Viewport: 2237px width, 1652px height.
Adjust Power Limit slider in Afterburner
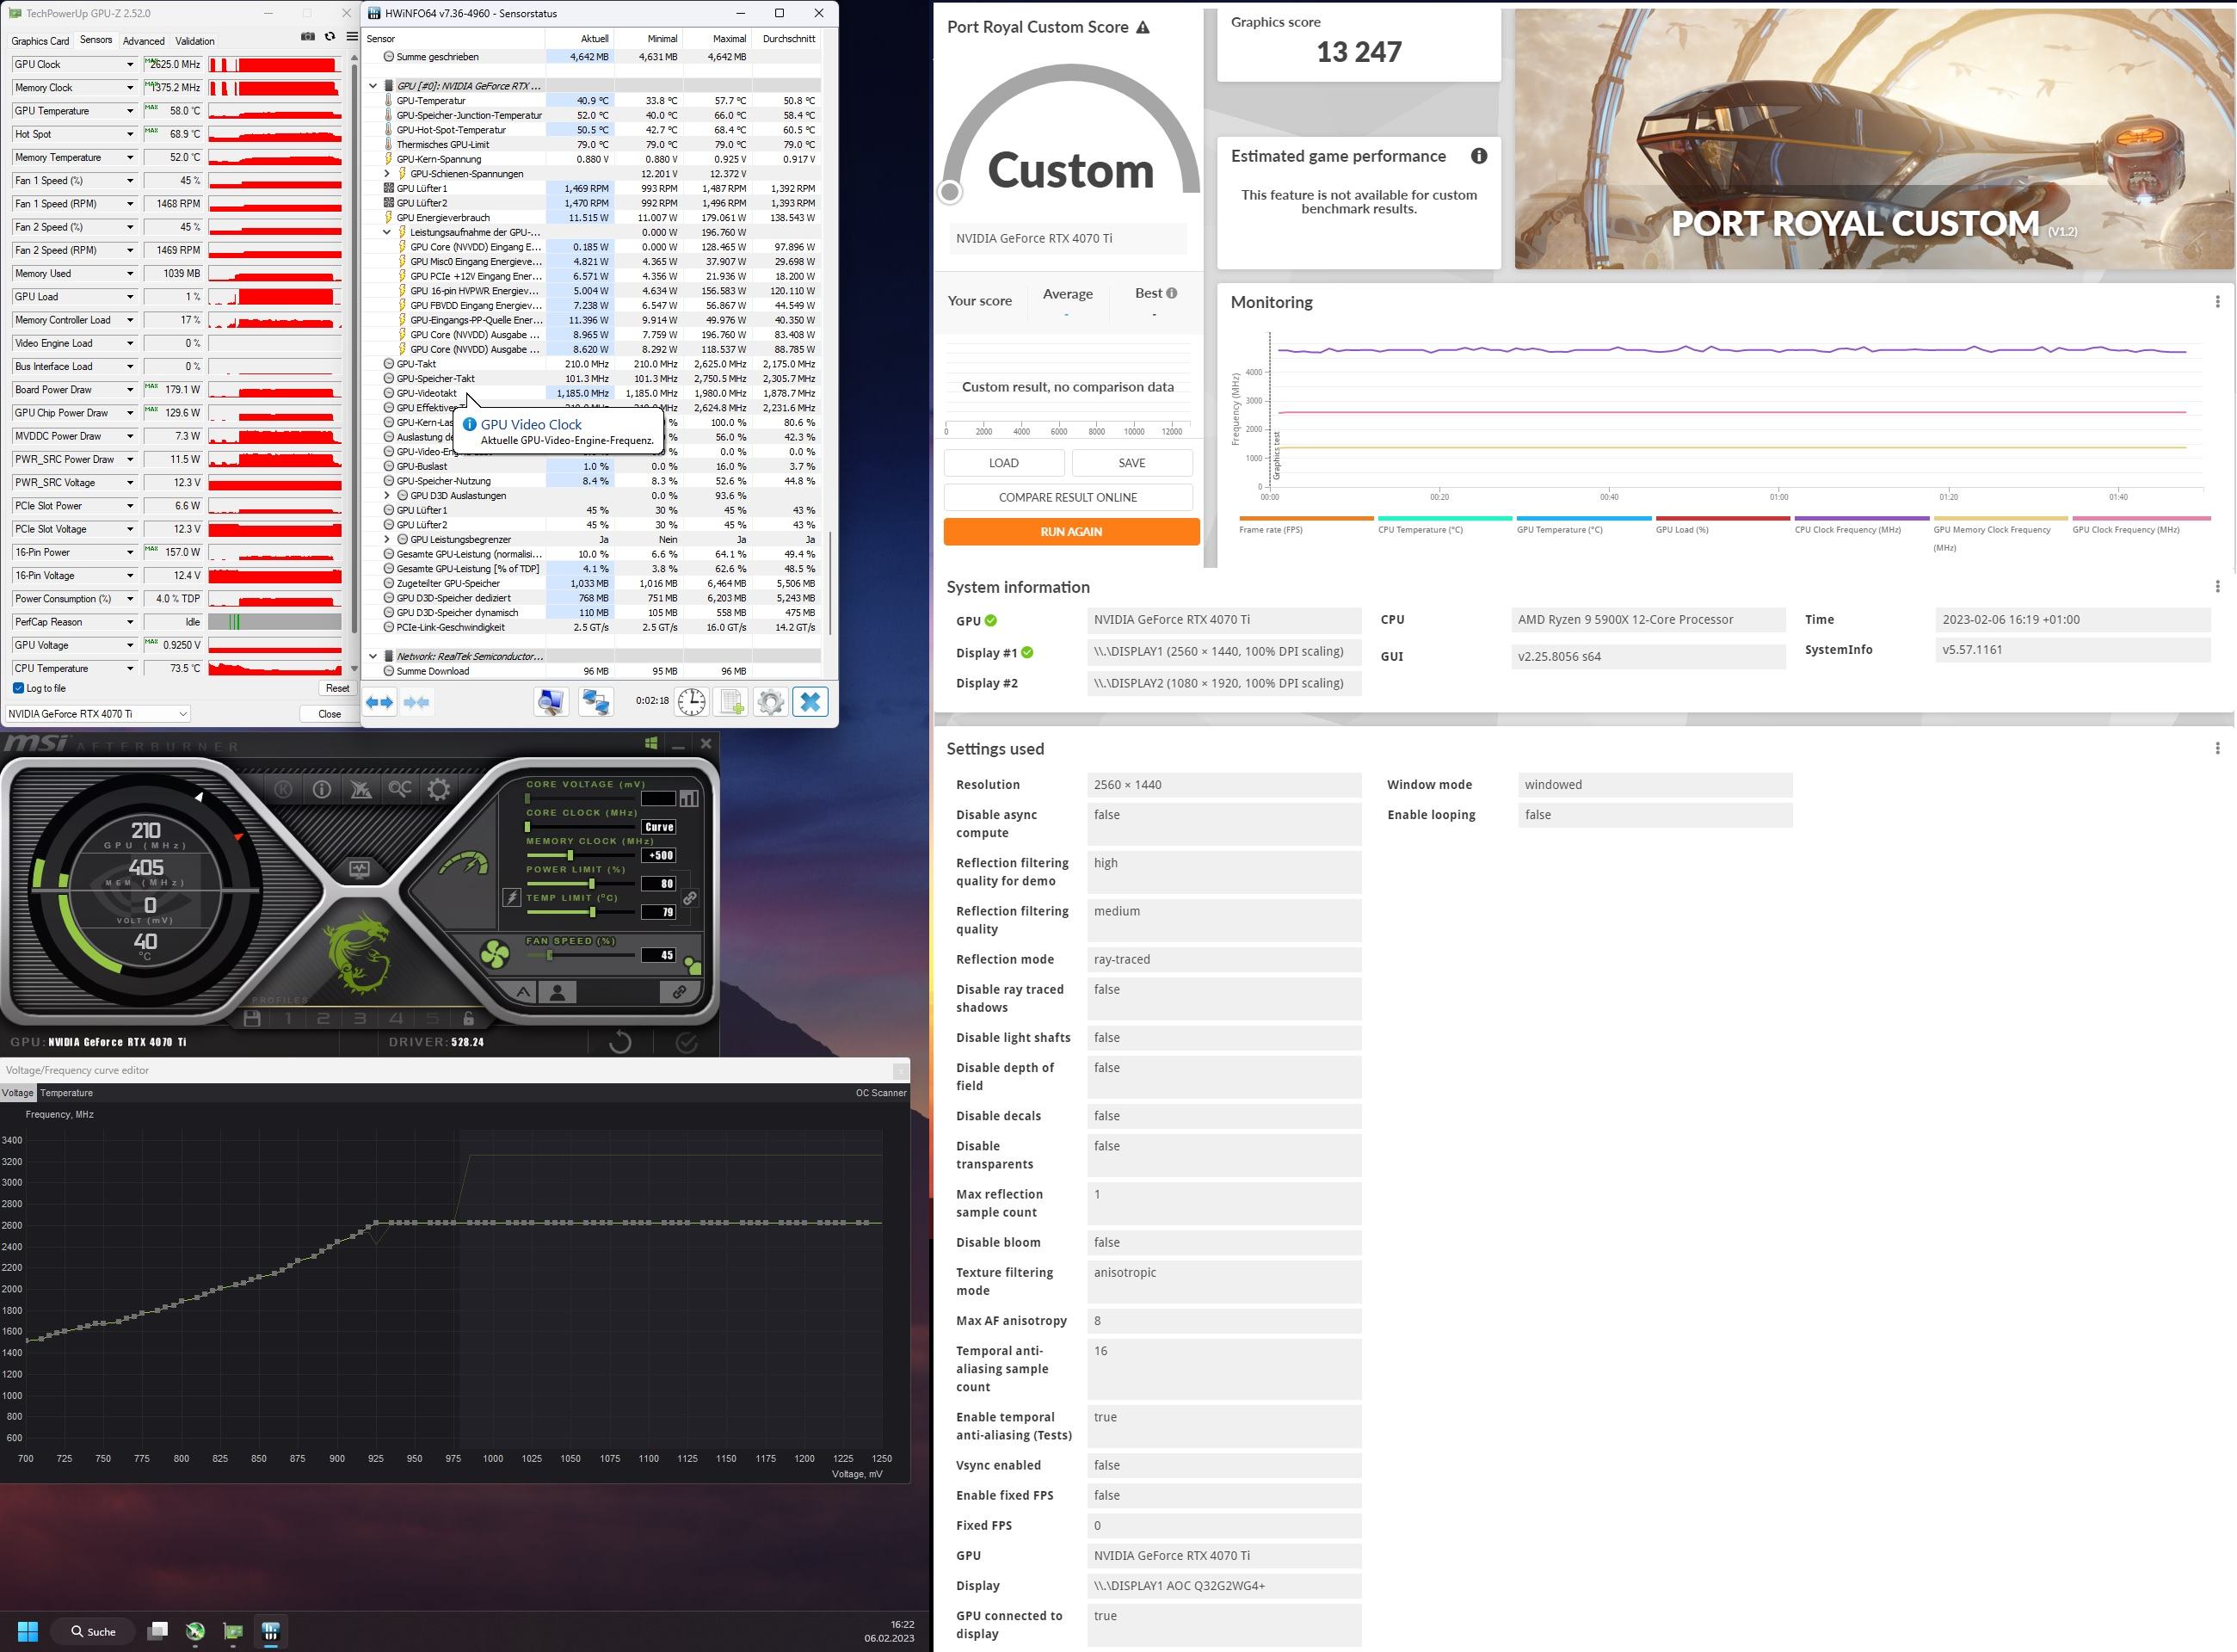click(580, 884)
